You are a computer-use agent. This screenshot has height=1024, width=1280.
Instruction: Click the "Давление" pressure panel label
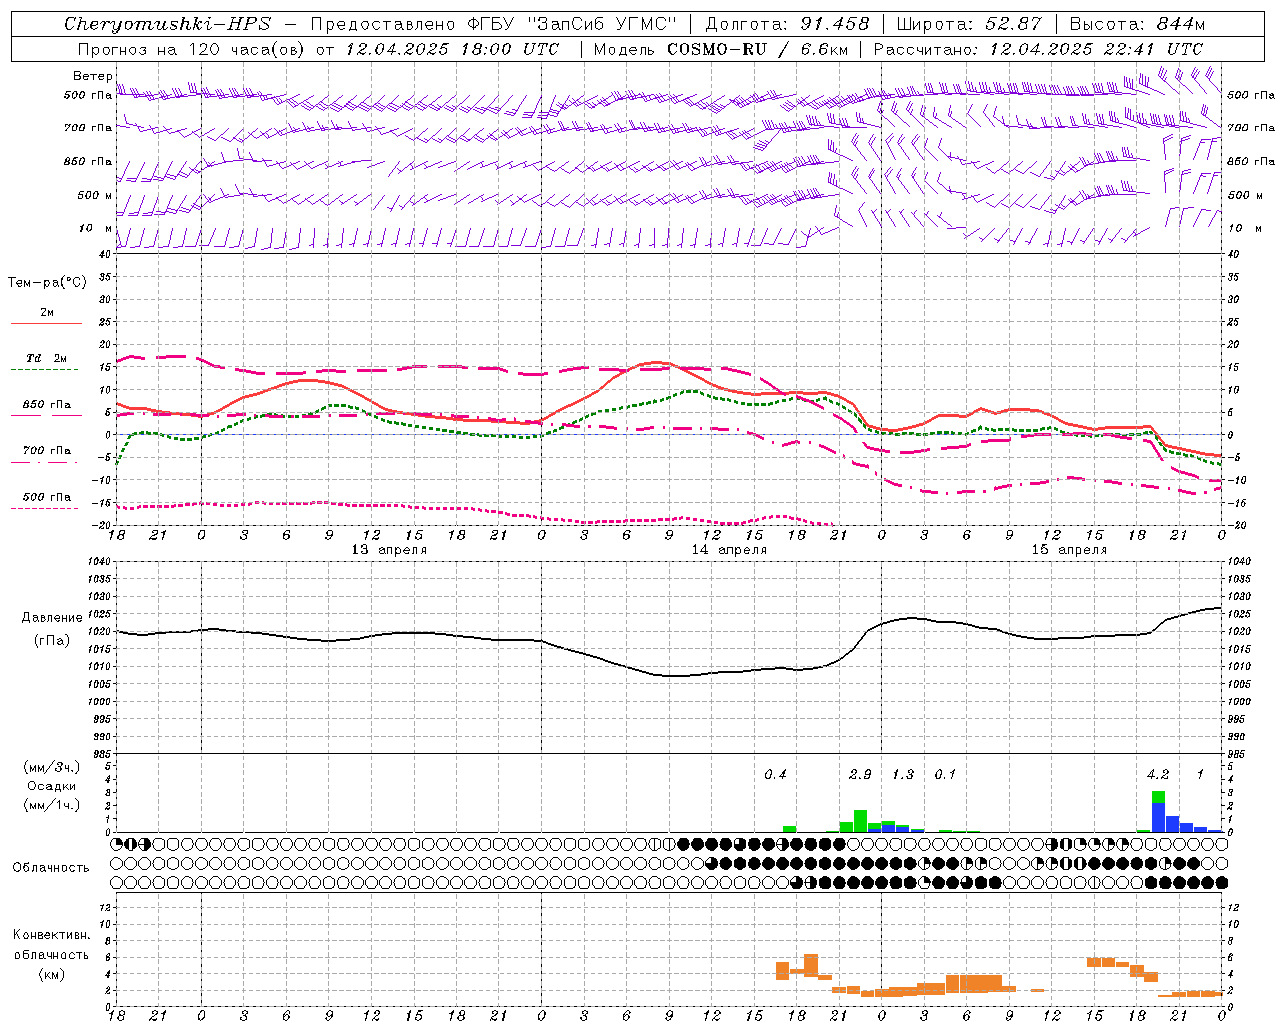click(52, 618)
